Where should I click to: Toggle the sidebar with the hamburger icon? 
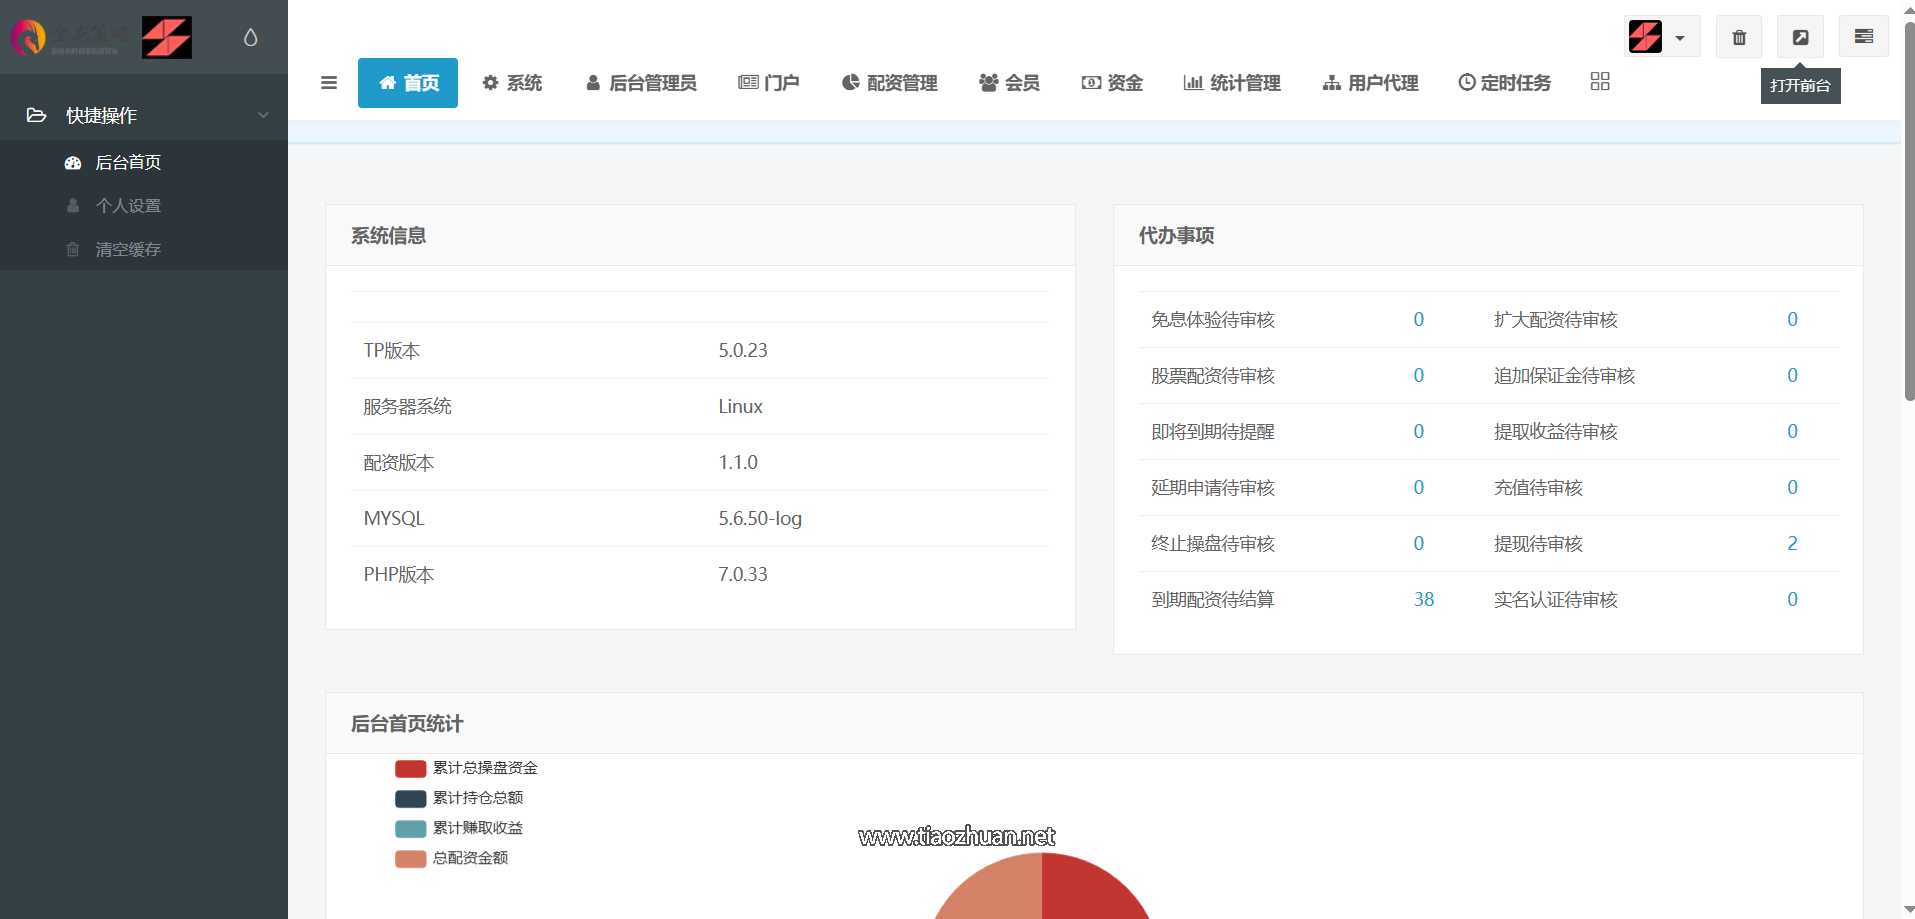(x=329, y=83)
